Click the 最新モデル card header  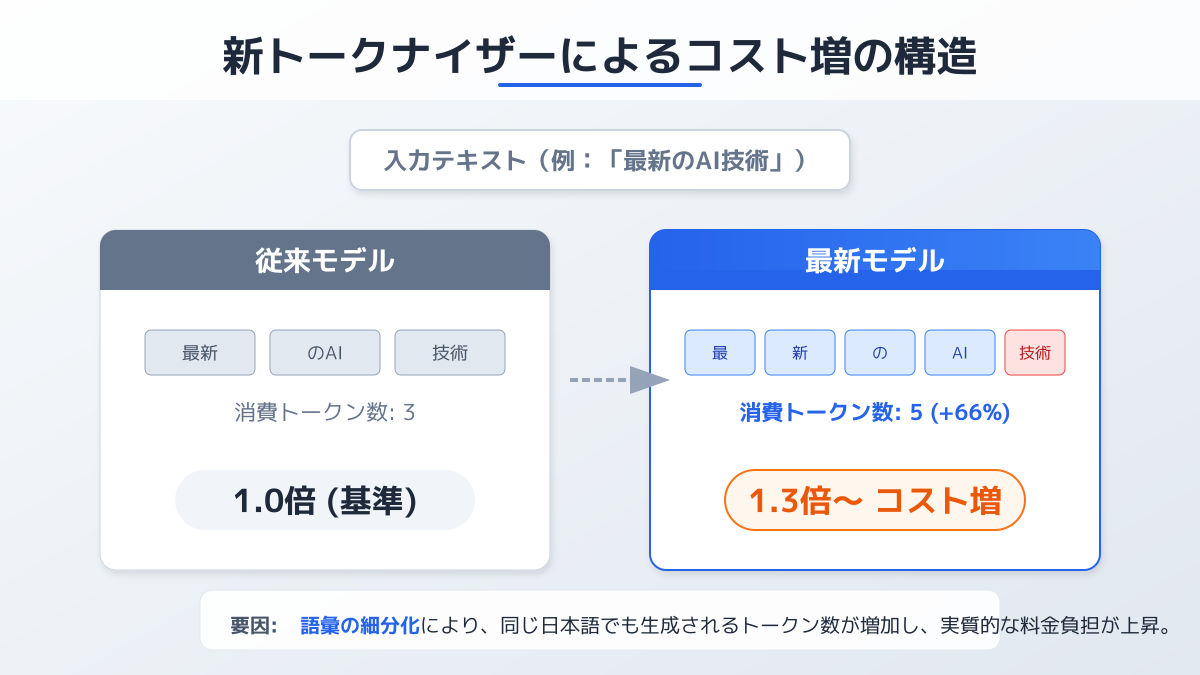tap(875, 261)
